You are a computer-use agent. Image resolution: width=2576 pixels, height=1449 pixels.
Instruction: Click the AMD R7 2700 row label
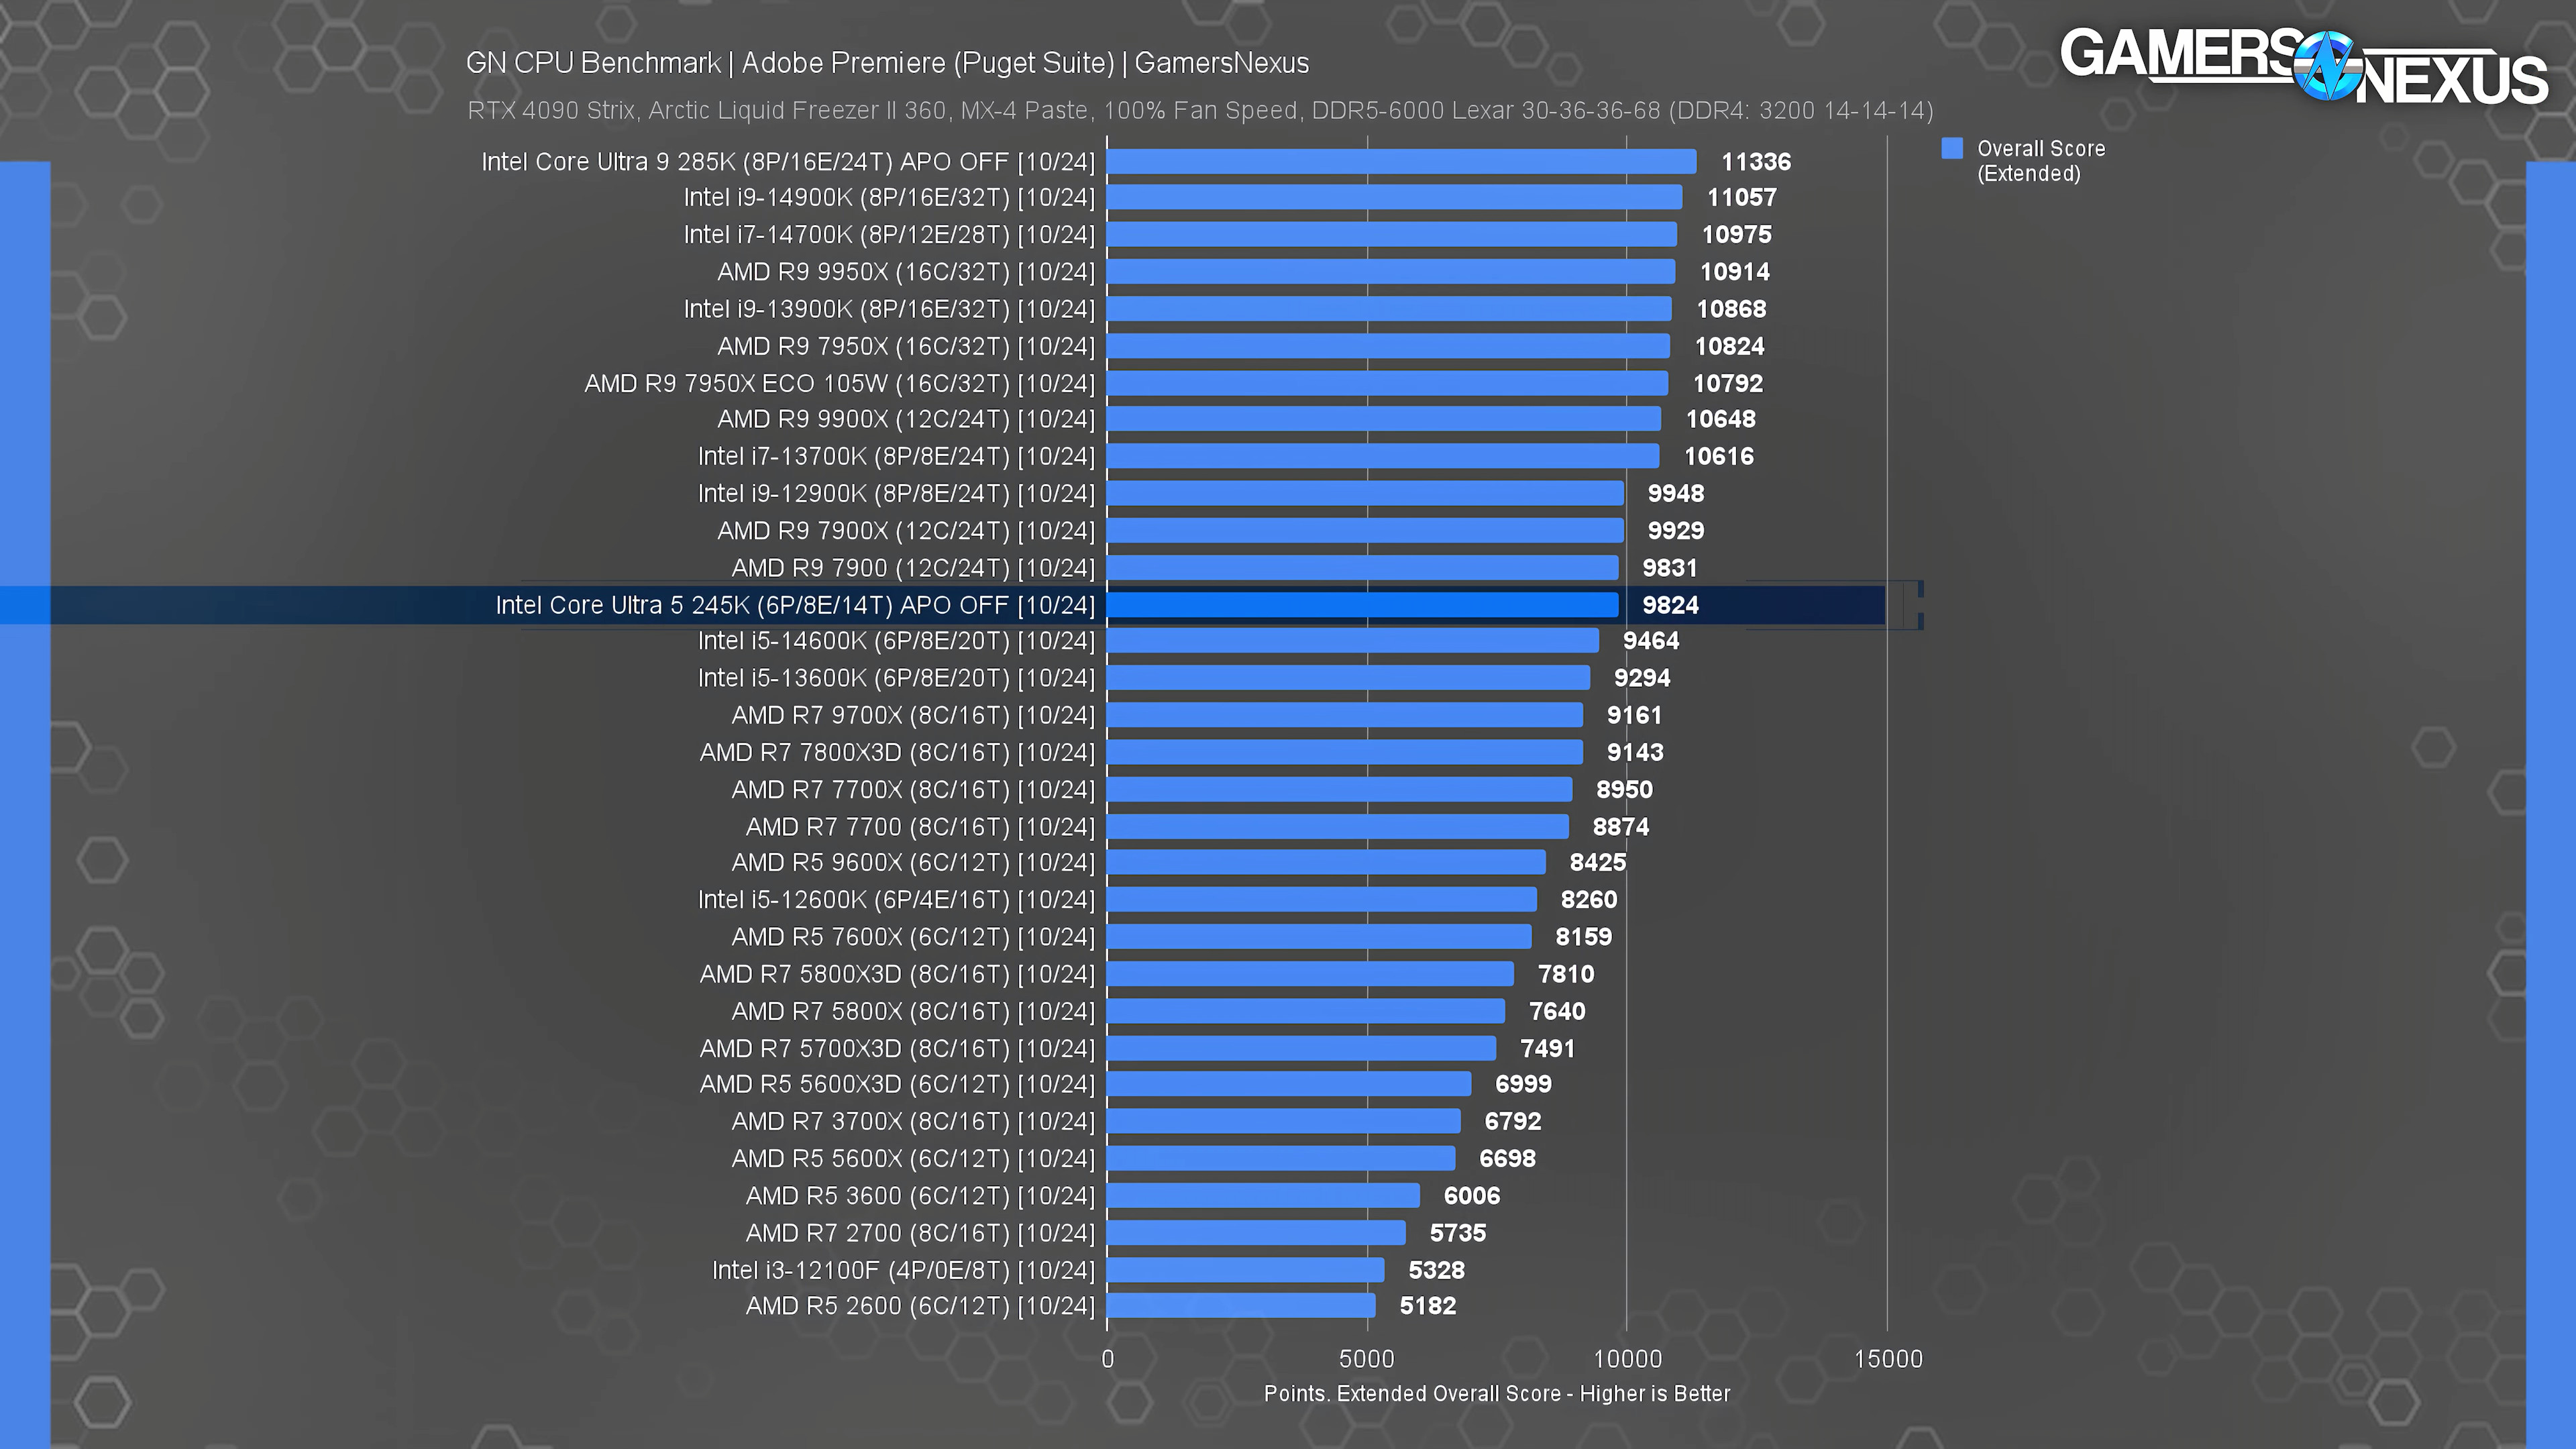[920, 1233]
